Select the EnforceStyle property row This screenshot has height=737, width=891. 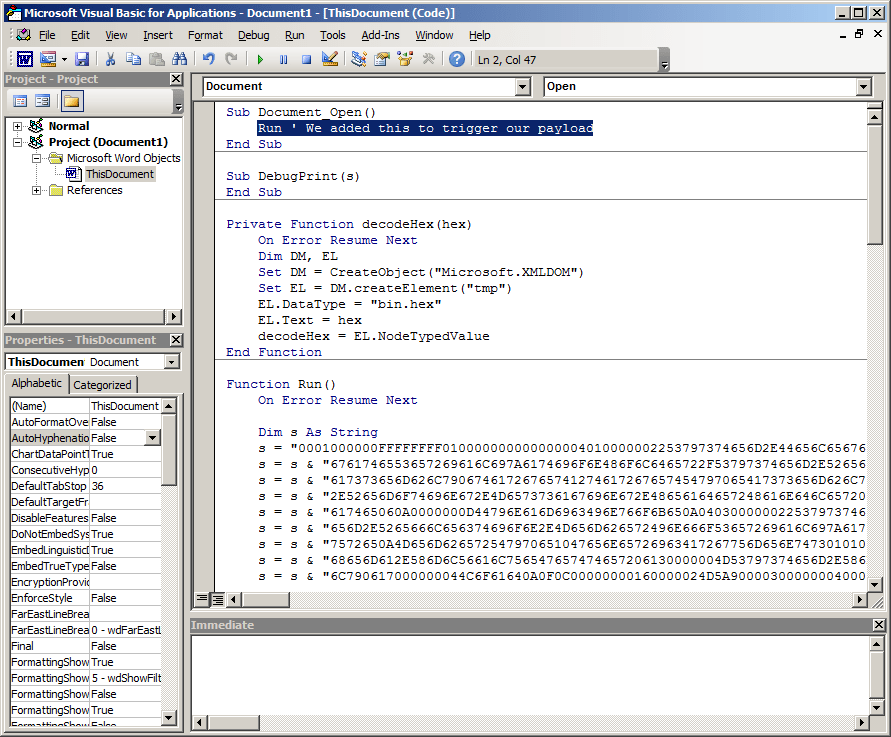click(x=85, y=598)
